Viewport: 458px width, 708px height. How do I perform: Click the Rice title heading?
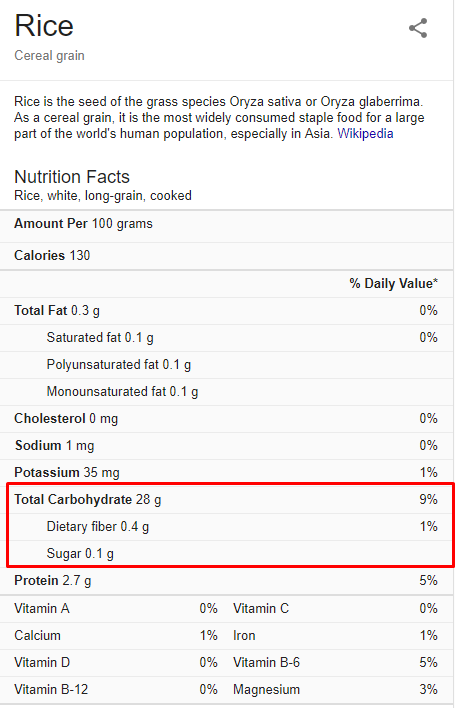pos(44,26)
